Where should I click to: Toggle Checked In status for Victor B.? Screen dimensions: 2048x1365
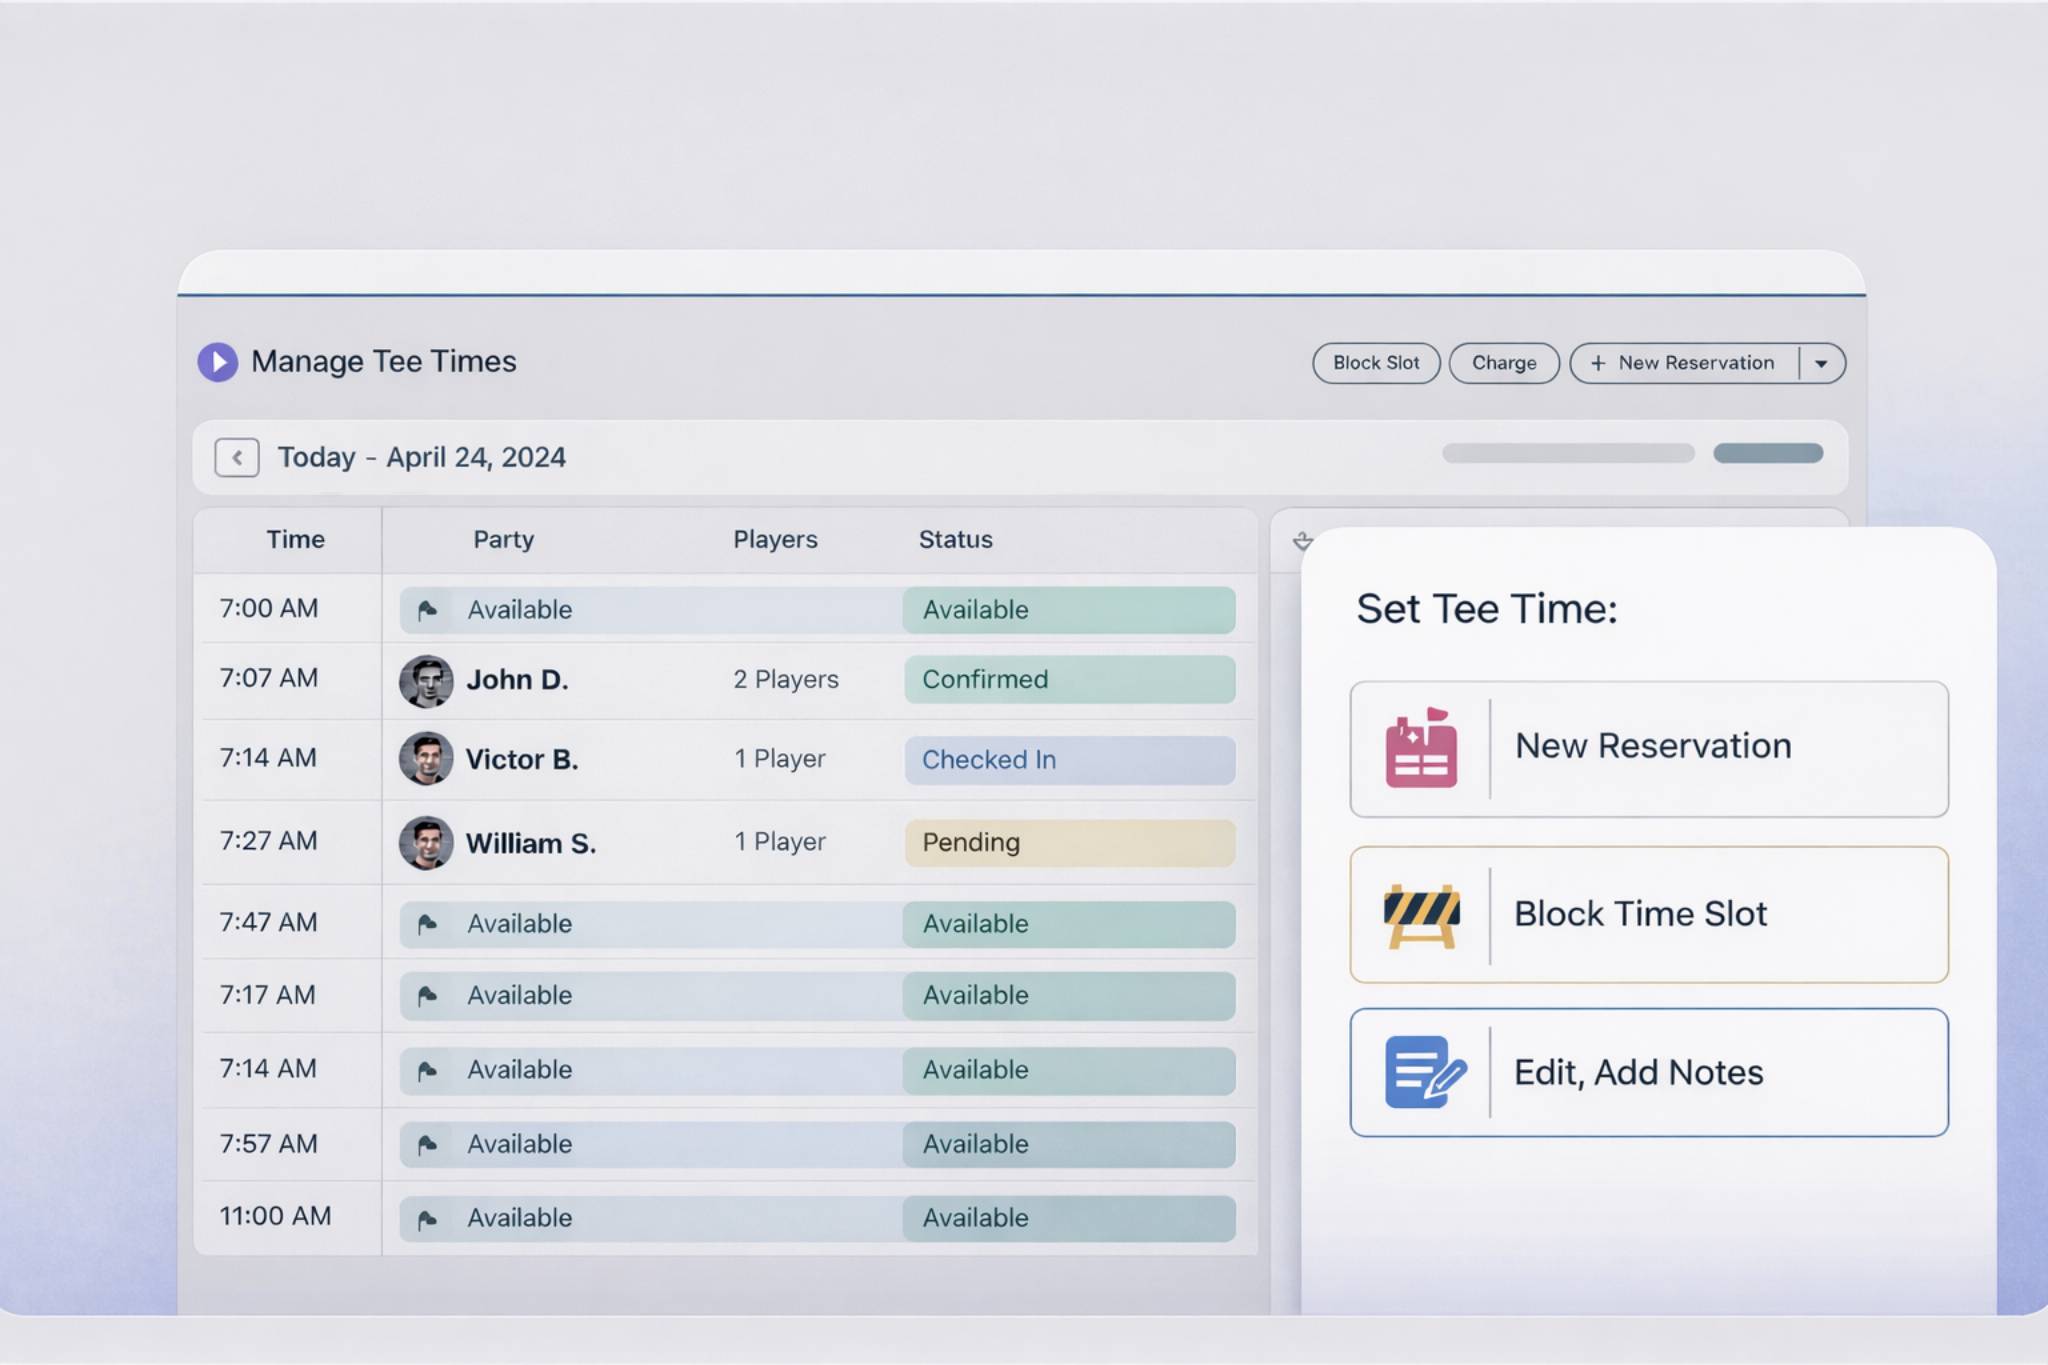tap(1069, 760)
